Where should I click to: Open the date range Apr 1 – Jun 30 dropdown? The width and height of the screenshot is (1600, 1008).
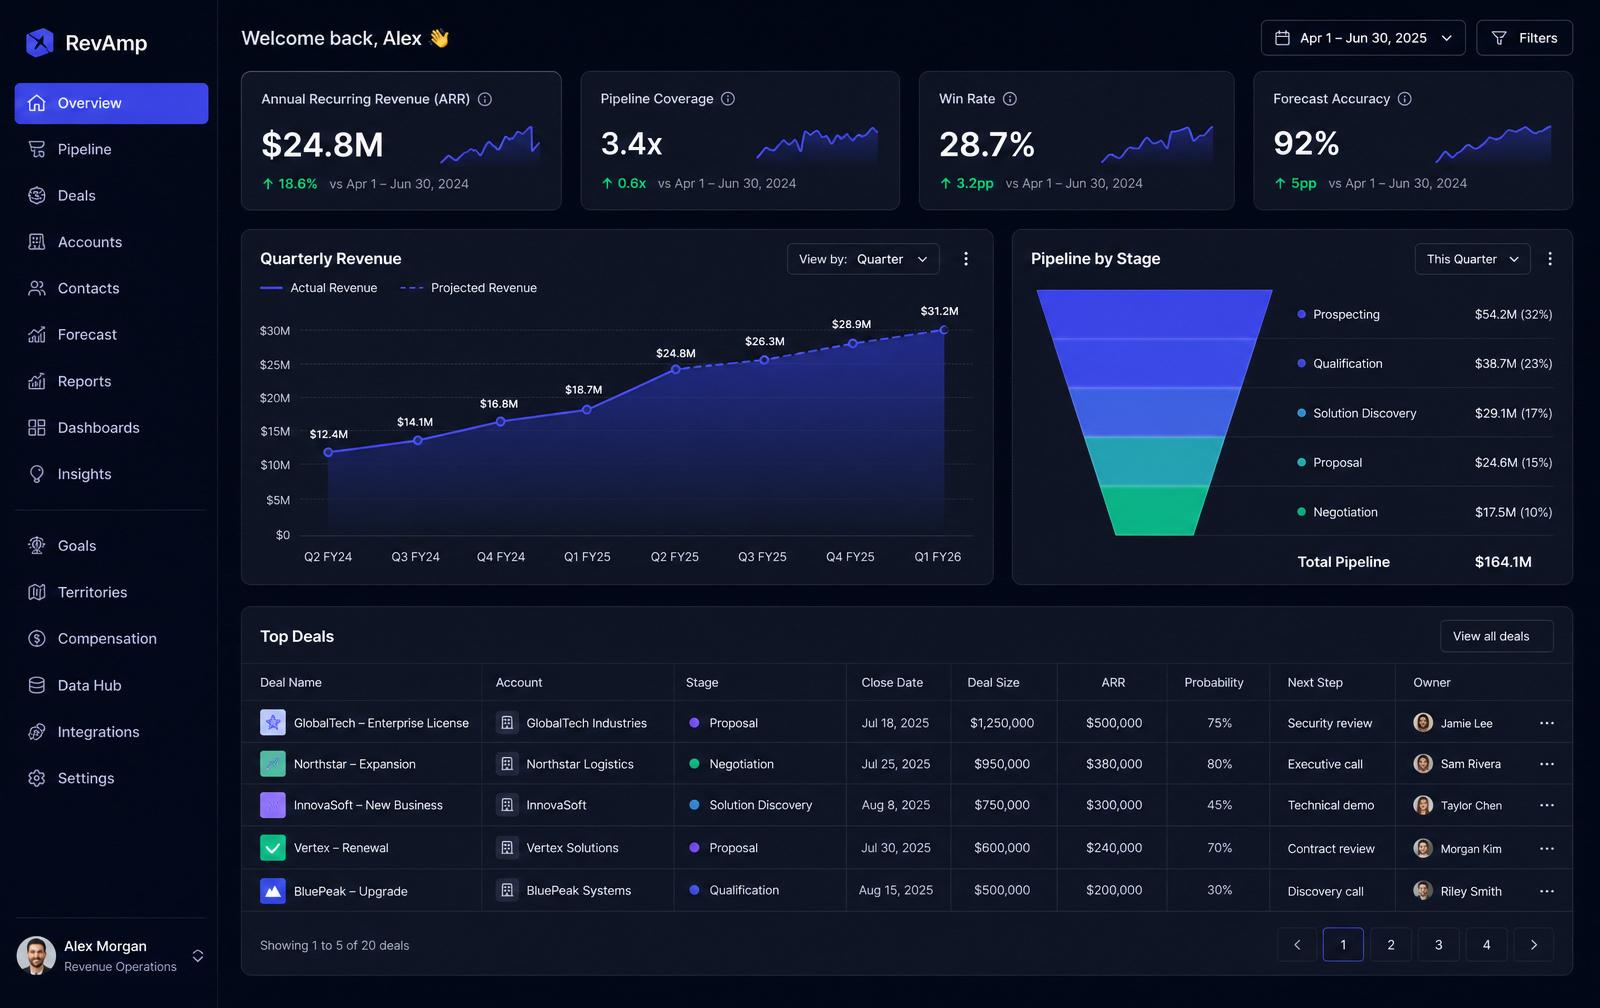[1363, 38]
